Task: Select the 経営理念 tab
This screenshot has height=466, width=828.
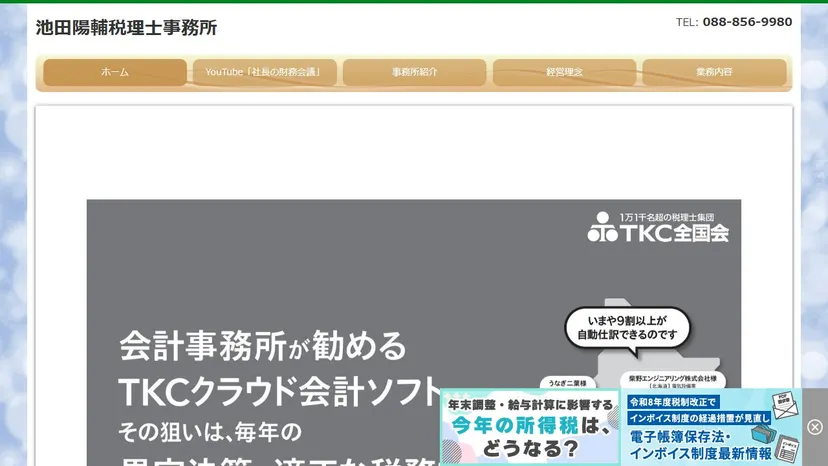Action: point(564,72)
